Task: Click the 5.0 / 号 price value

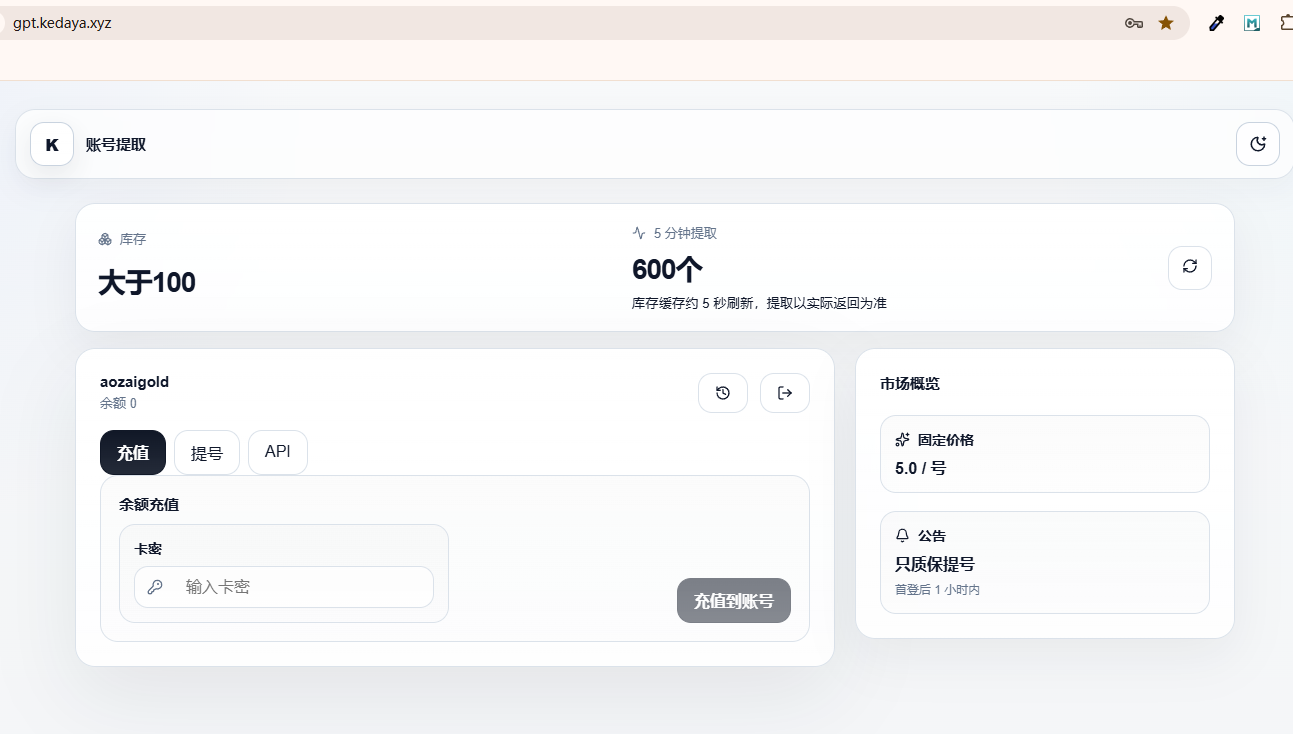Action: tap(920, 468)
